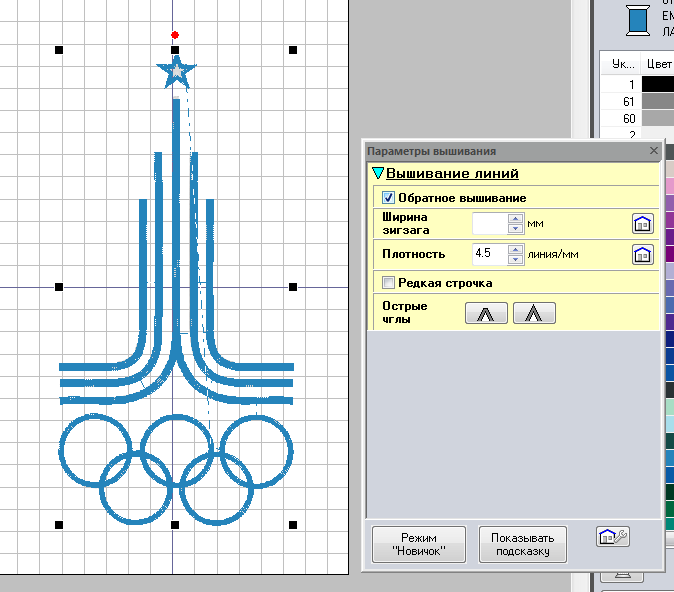The height and width of the screenshot is (592, 674).
Task: Reset density to default with home icon
Action: 642,254
